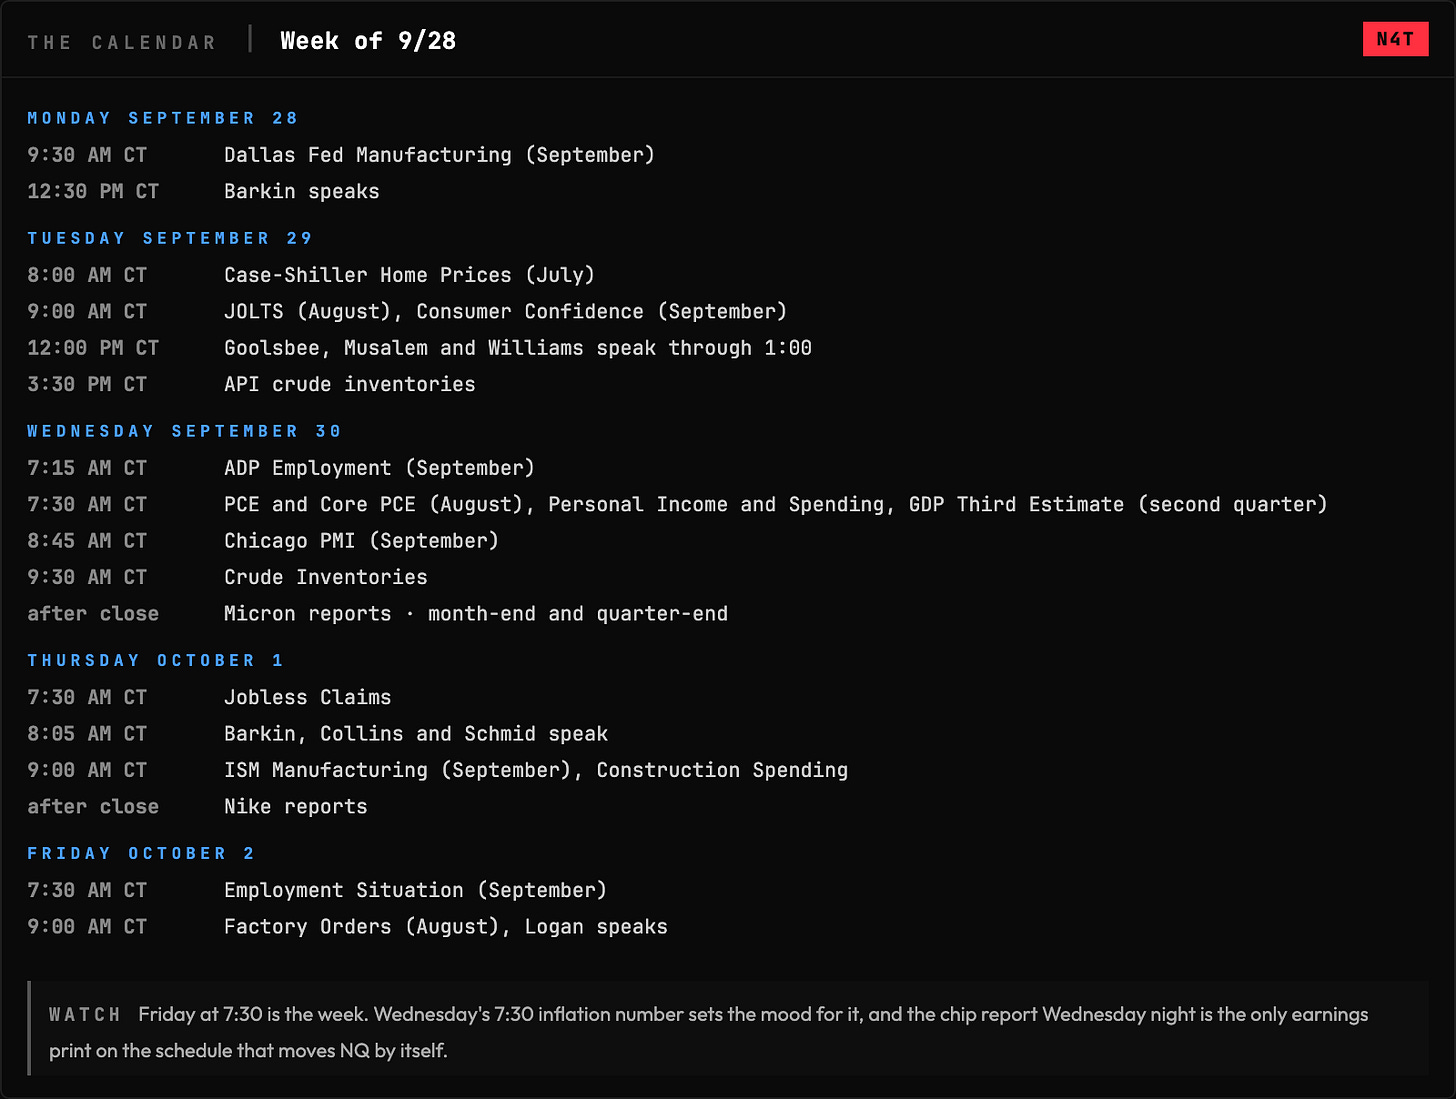Click the '12:30 PM CT' Monday time

[x=93, y=191]
